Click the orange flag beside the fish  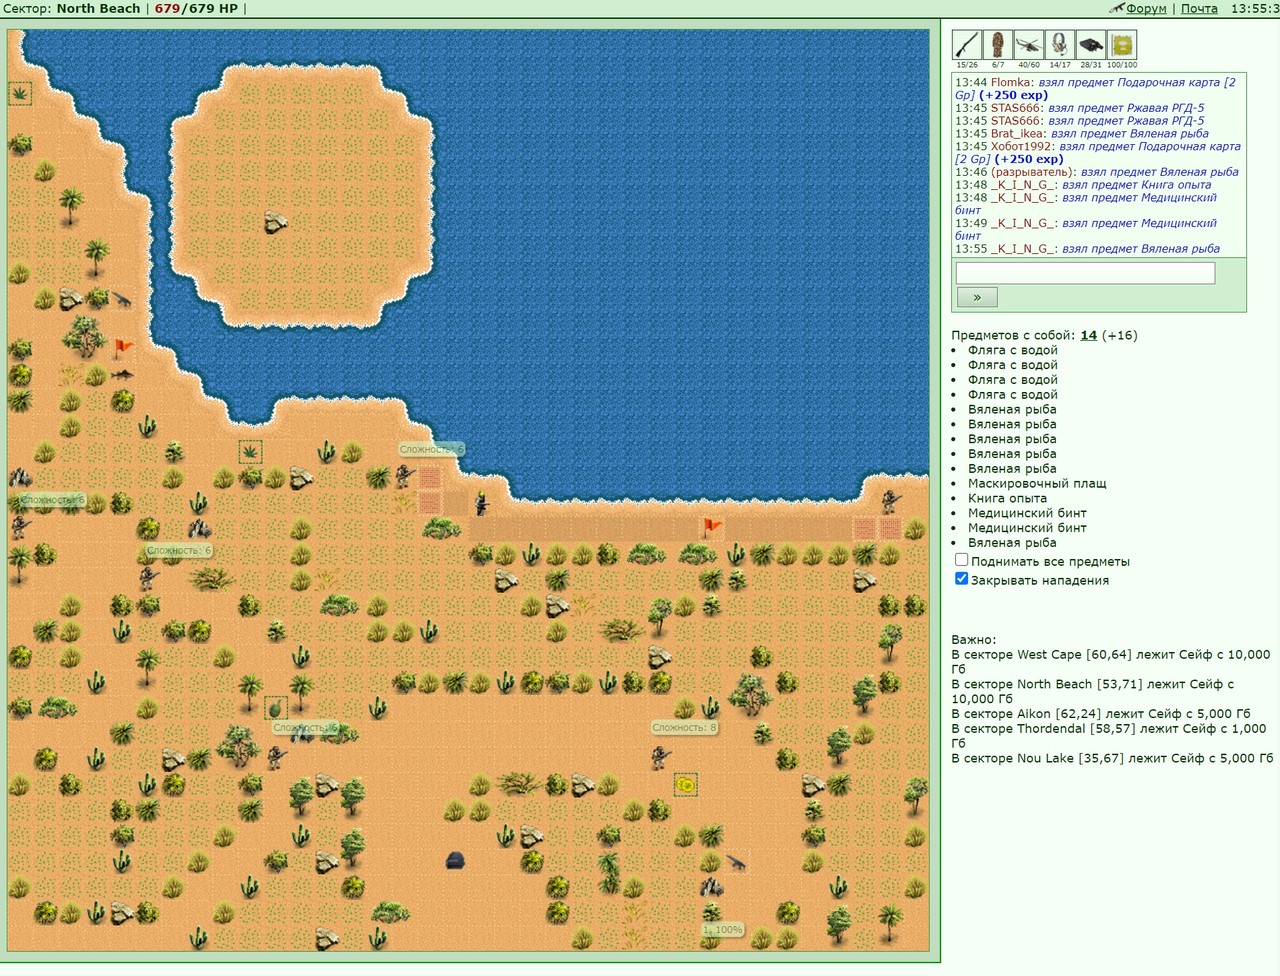(x=123, y=348)
